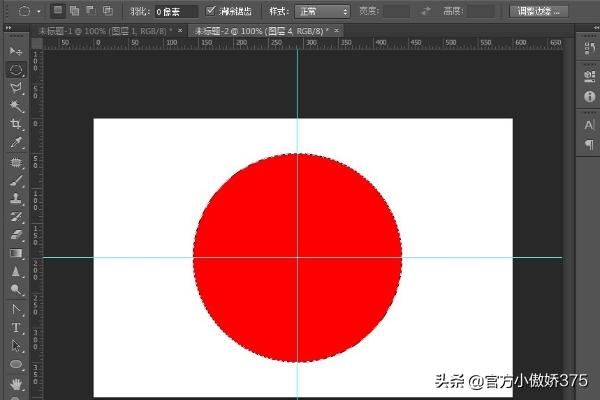Click the 高度 height input field
Viewport: 600px width, 400px height.
click(481, 11)
